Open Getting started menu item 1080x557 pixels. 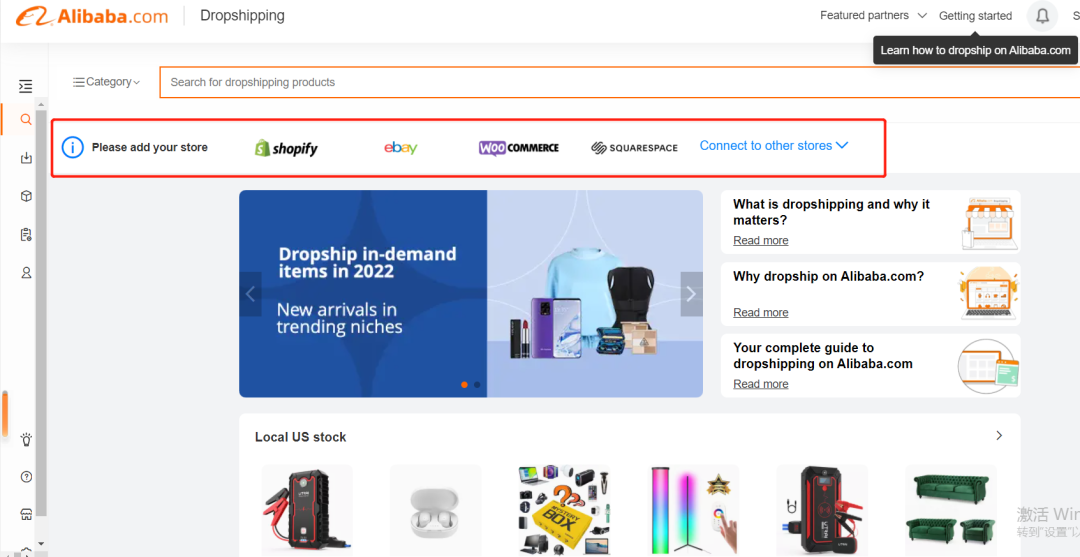[975, 16]
